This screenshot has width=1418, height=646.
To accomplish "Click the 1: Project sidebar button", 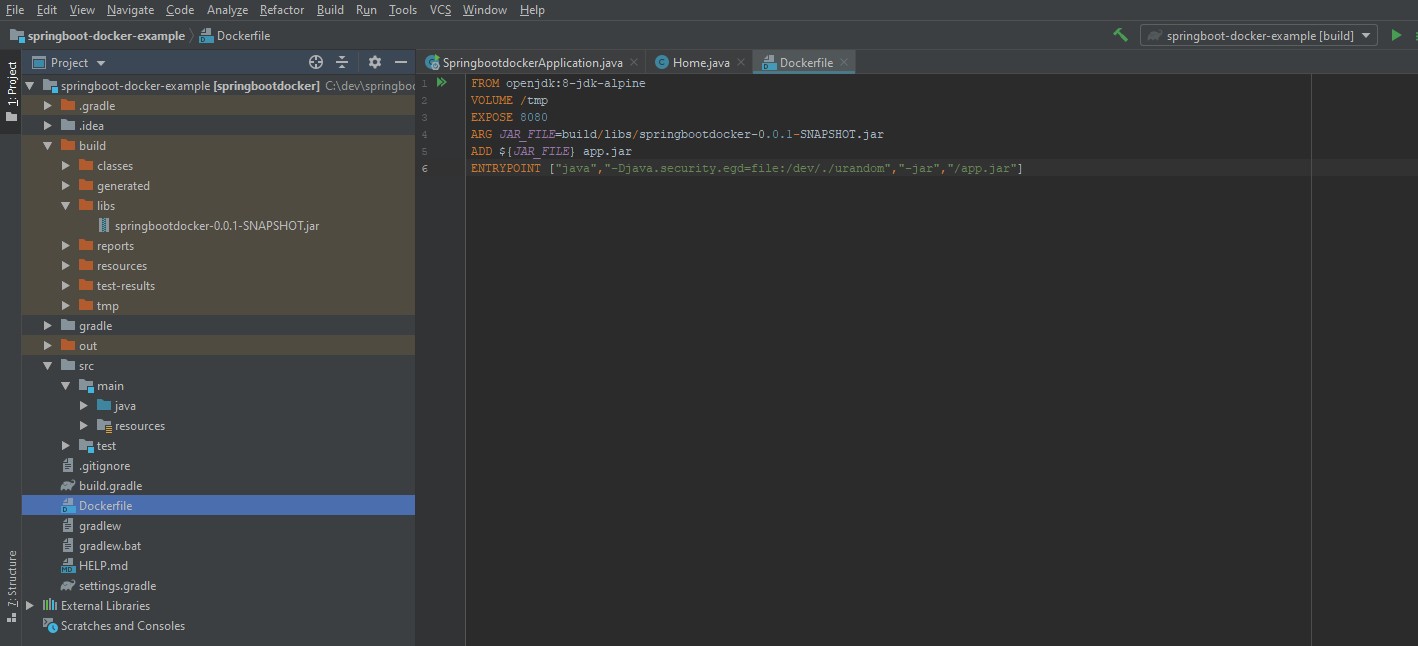I will 11,75.
